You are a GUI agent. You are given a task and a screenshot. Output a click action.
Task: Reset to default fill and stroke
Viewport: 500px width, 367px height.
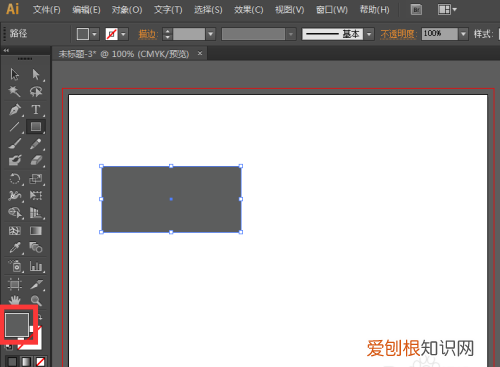click(9, 347)
